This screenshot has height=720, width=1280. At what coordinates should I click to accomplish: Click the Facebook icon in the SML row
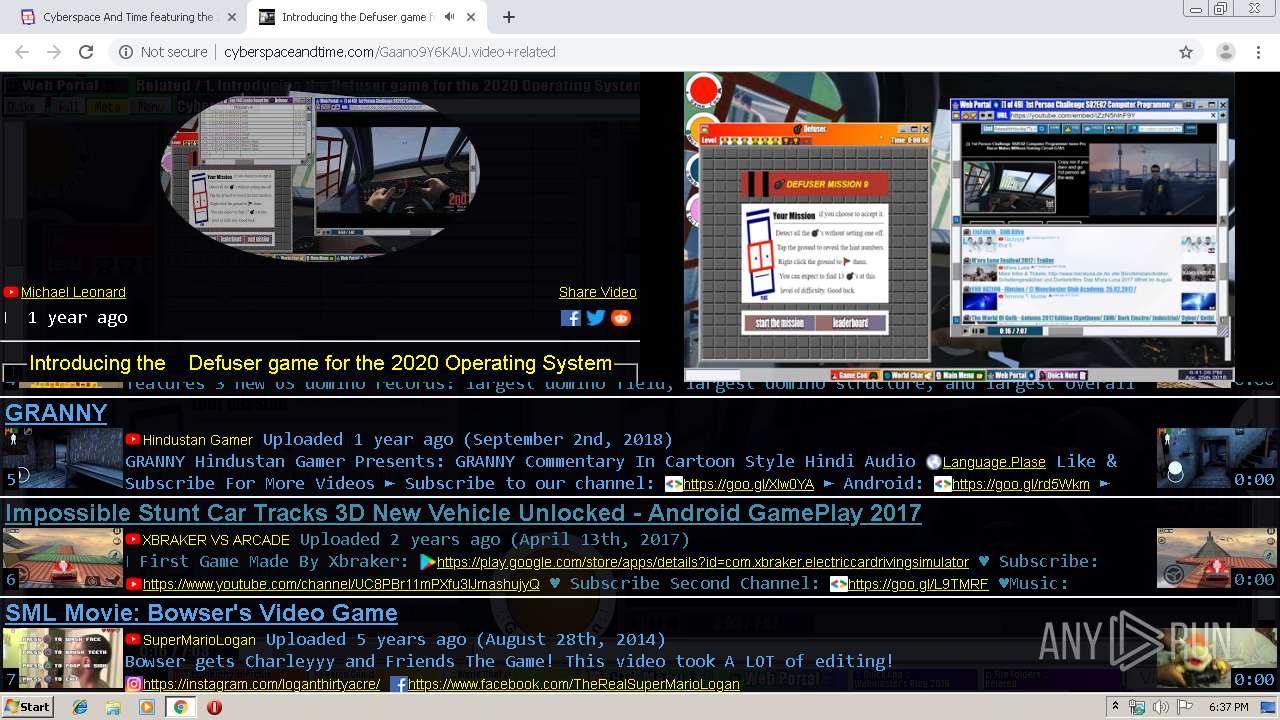pyautogui.click(x=398, y=684)
